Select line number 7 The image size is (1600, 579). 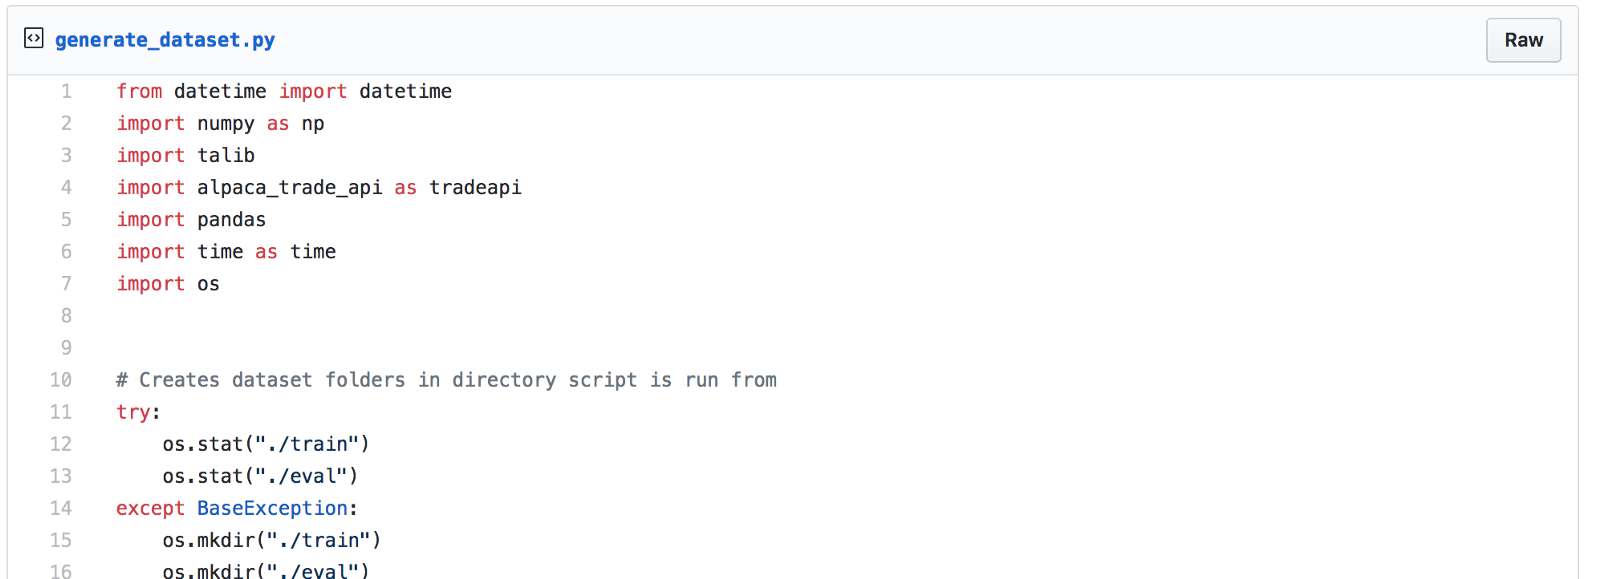click(66, 283)
